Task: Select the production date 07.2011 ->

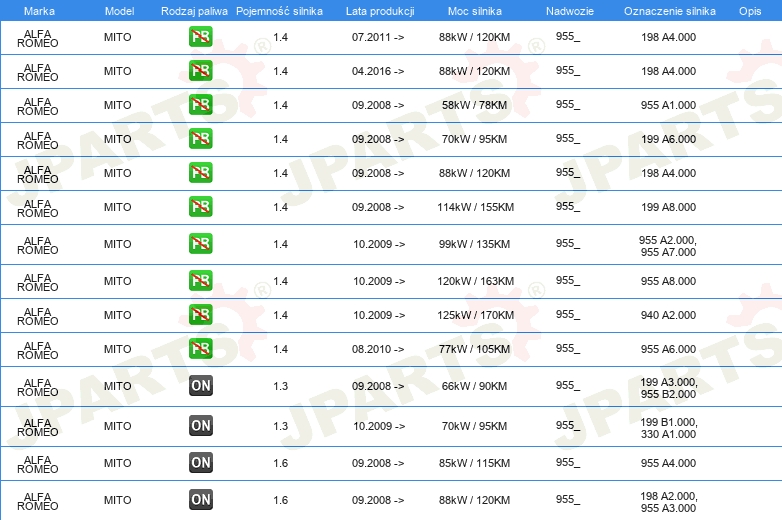Action: [378, 37]
